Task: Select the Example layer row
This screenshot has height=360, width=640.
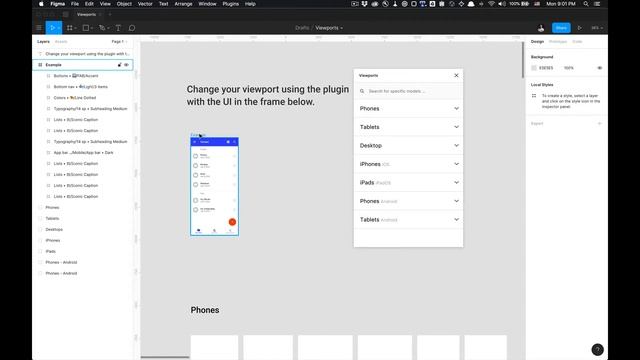Action: [83, 65]
